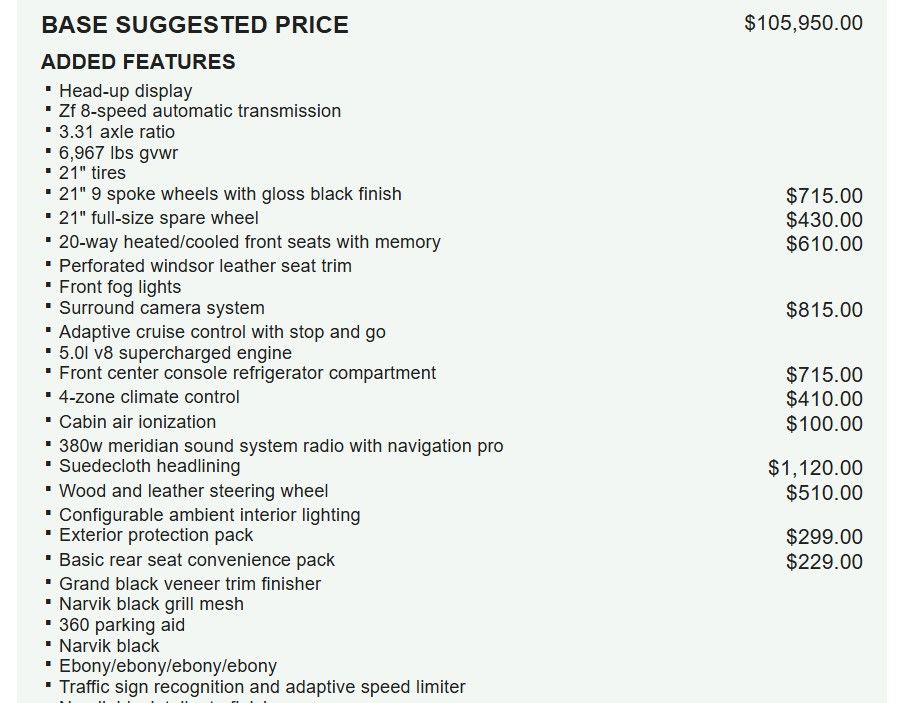Click the ADDED FEATURES heading
The width and height of the screenshot is (901, 703).
(x=138, y=62)
